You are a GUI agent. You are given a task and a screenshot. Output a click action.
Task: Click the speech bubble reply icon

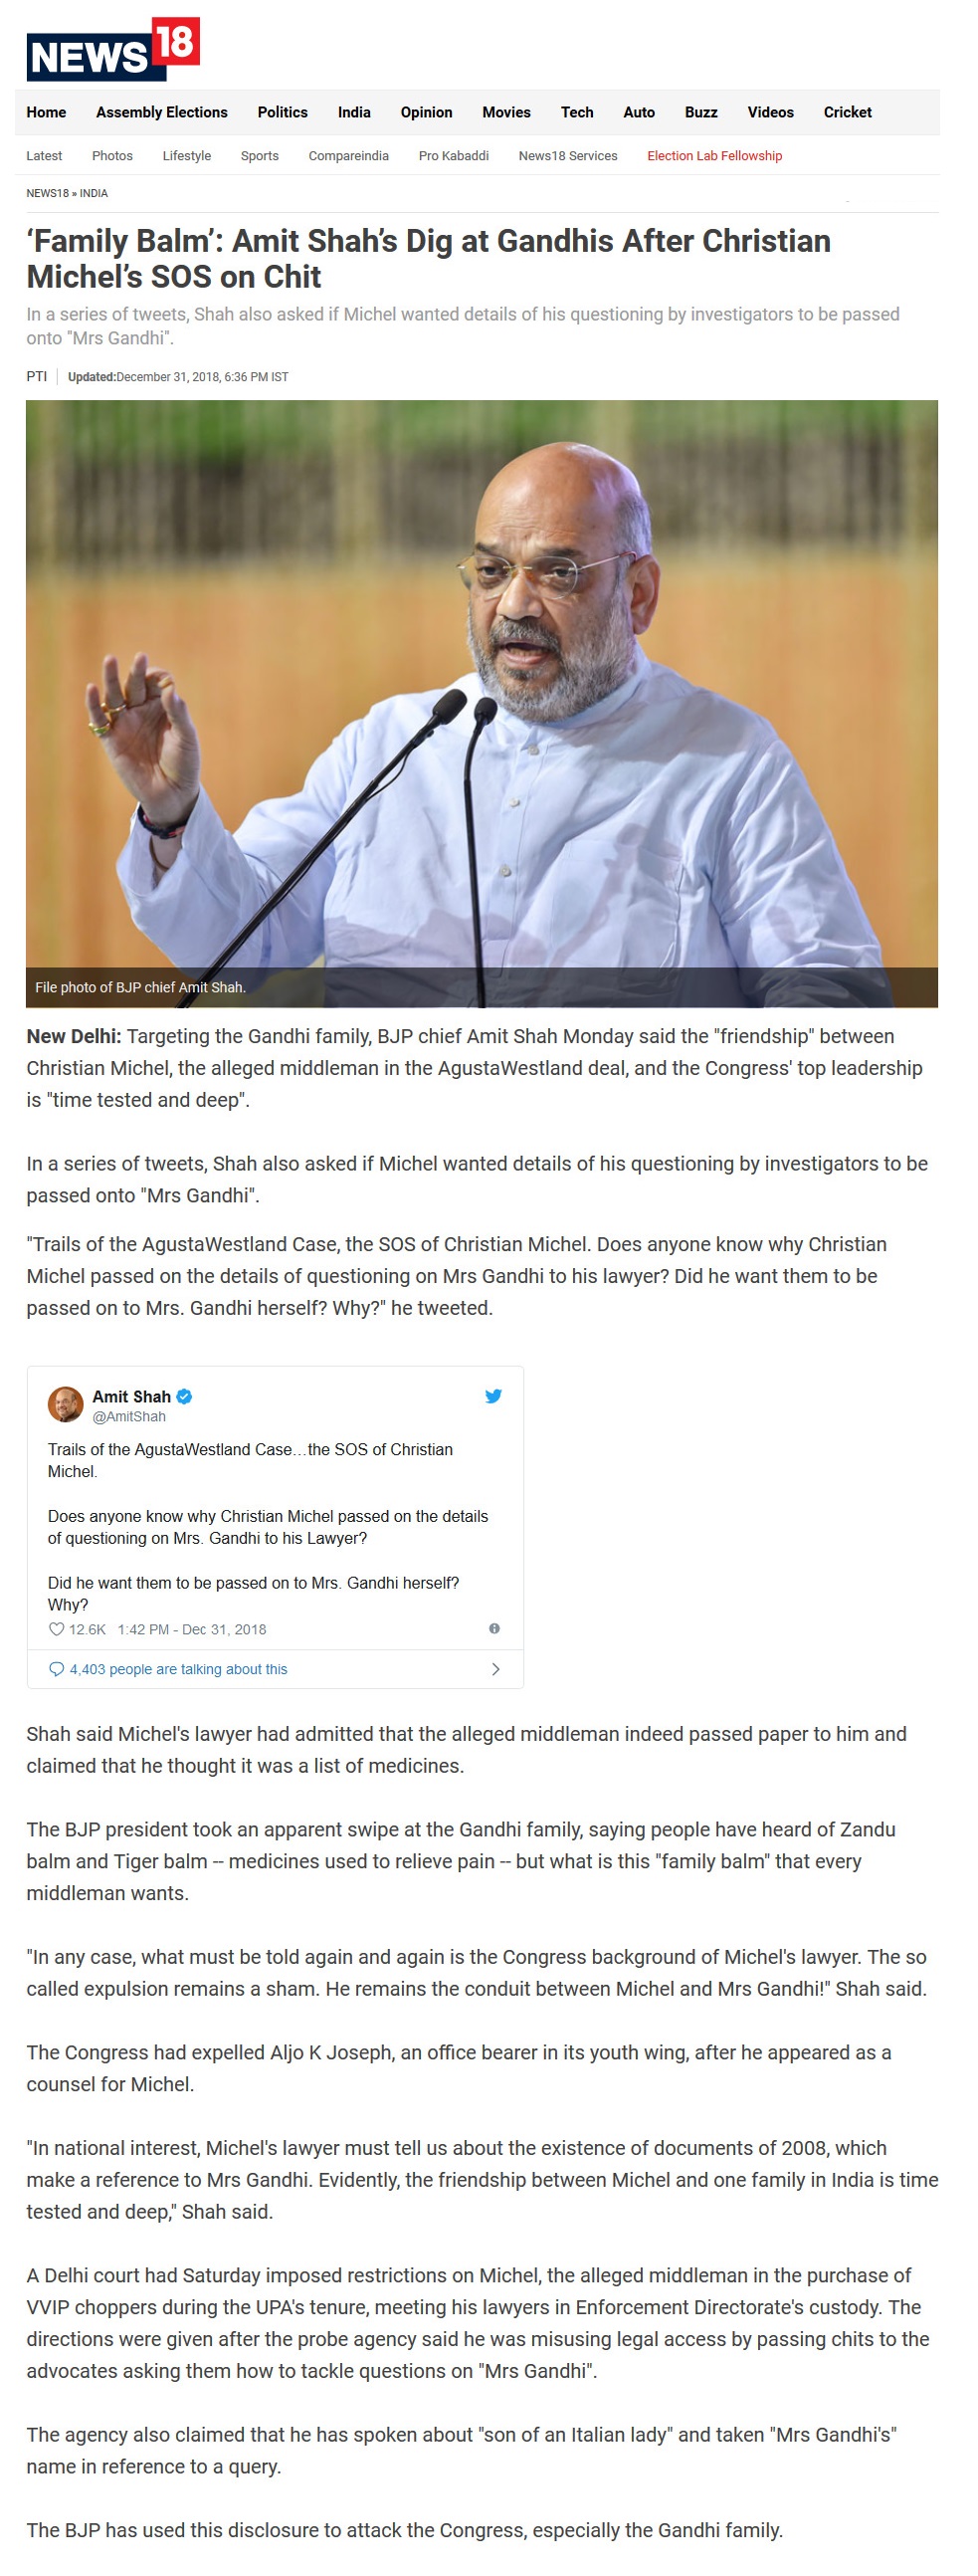(x=57, y=1669)
